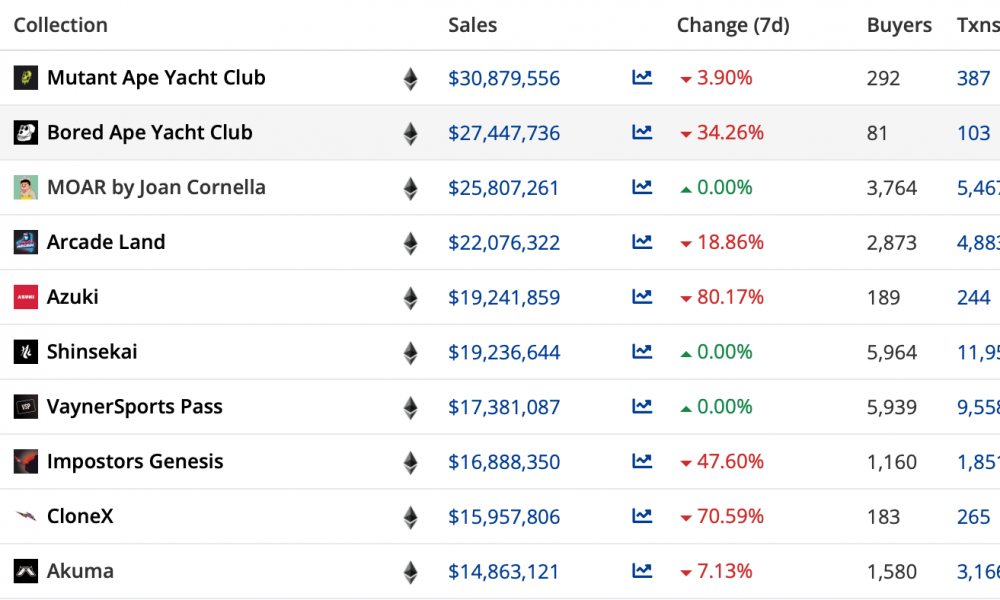Open Mutant Ape Yacht Club collection
1000x600 pixels.
[156, 78]
